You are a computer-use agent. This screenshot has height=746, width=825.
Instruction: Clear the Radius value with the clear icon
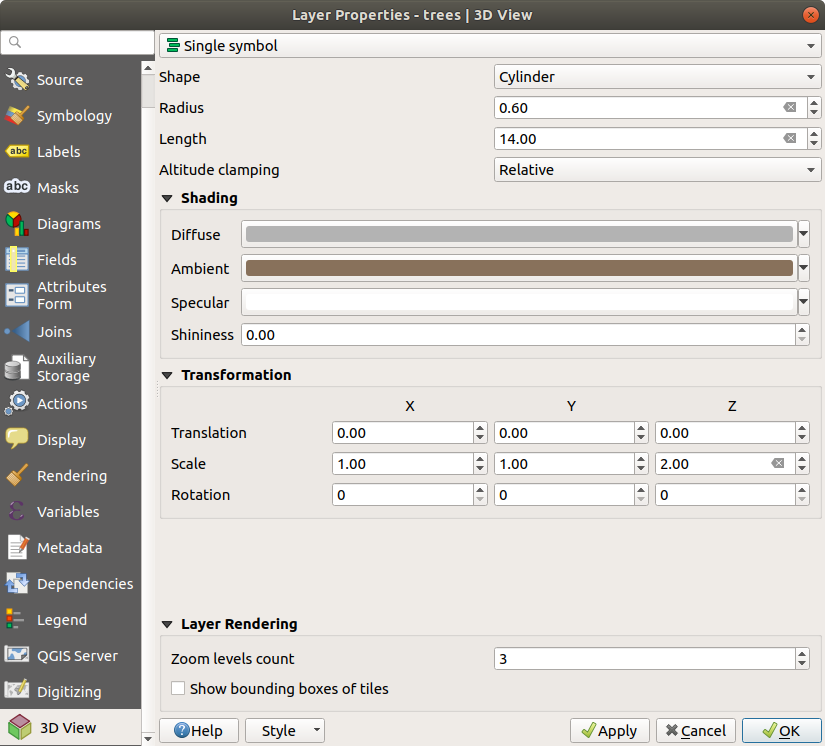click(790, 108)
